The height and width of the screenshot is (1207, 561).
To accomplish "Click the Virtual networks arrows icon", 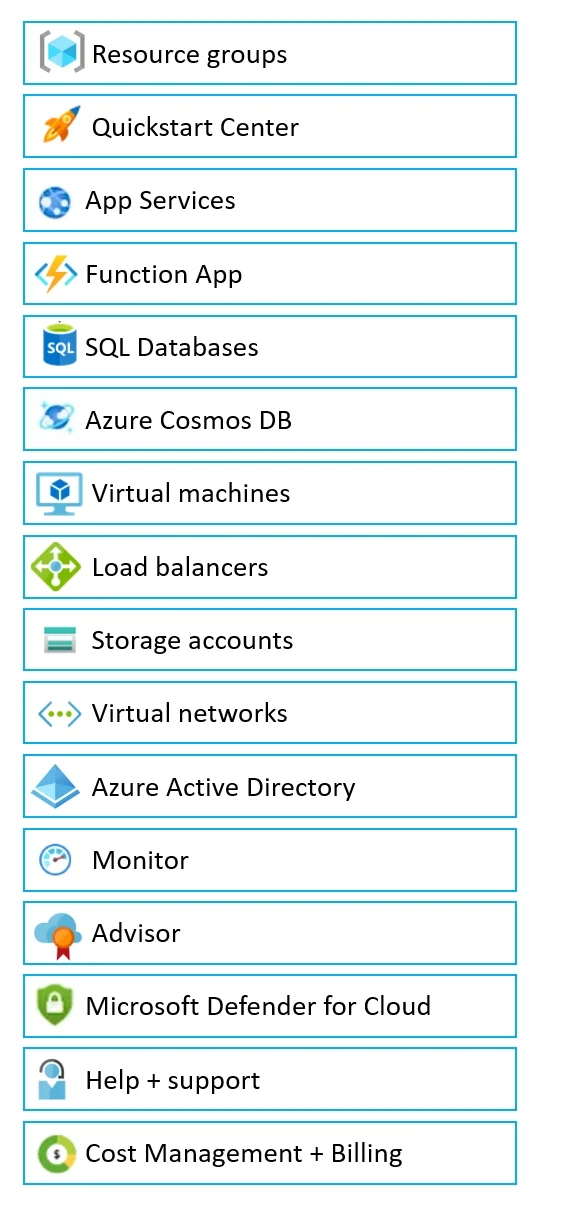I will [59, 713].
